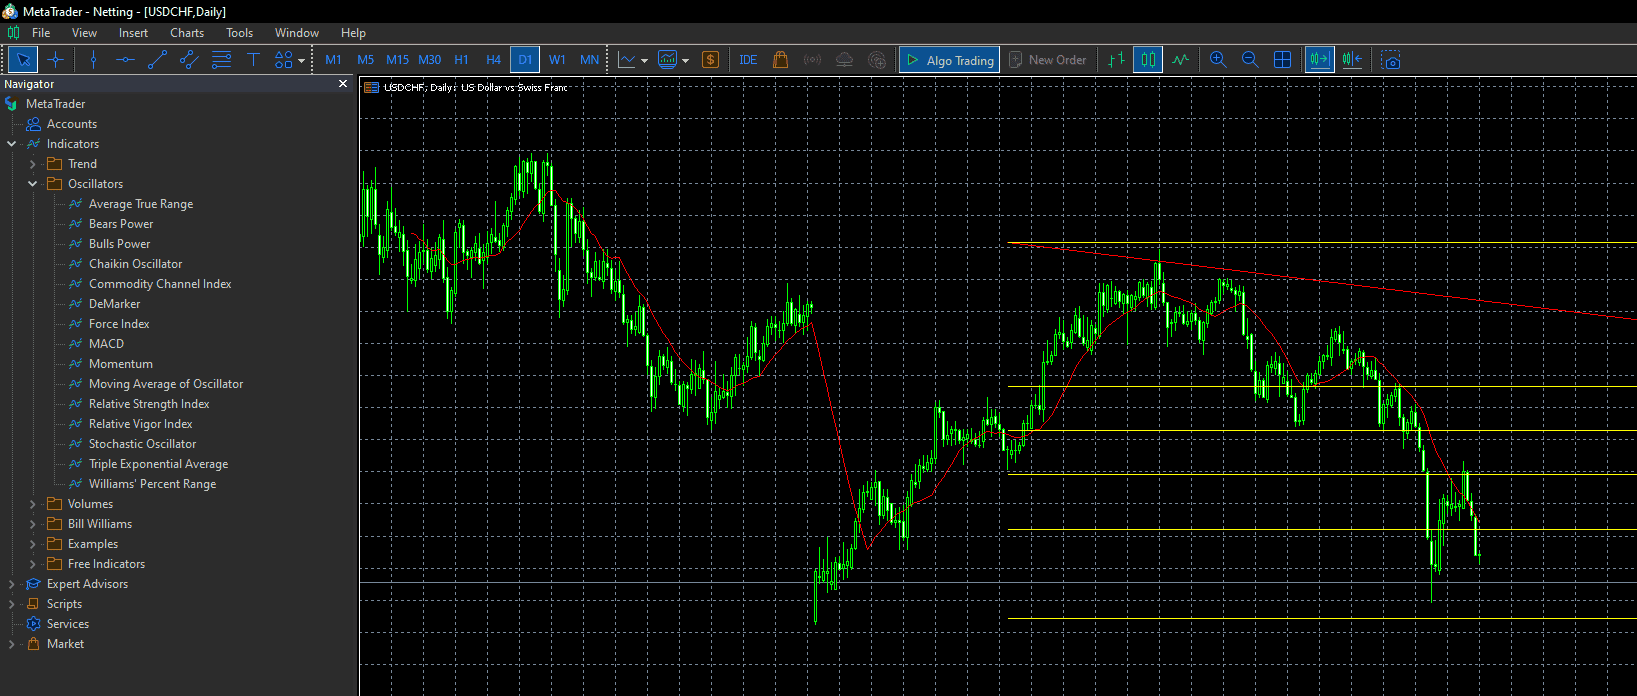Open the Market shopping bag icon
Screen dimensions: 1637x696
click(781, 60)
